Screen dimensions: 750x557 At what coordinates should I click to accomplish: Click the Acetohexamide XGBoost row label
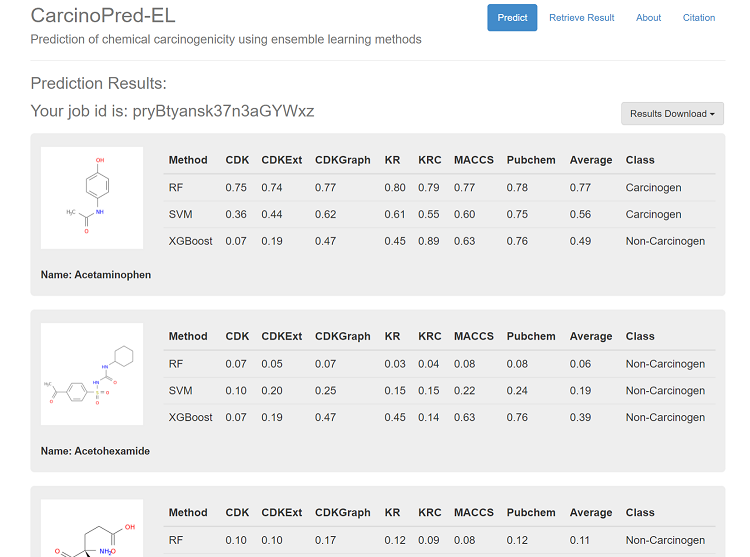point(190,417)
